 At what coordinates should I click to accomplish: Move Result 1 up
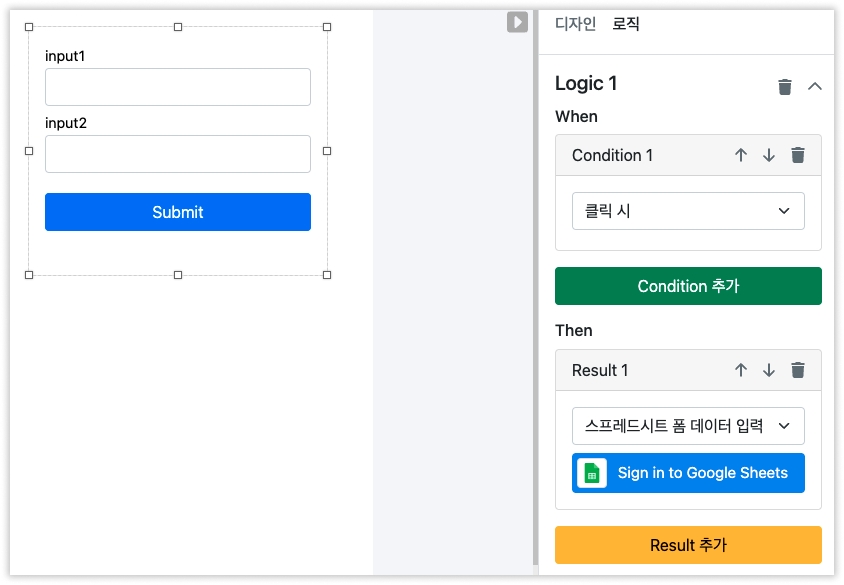(741, 370)
